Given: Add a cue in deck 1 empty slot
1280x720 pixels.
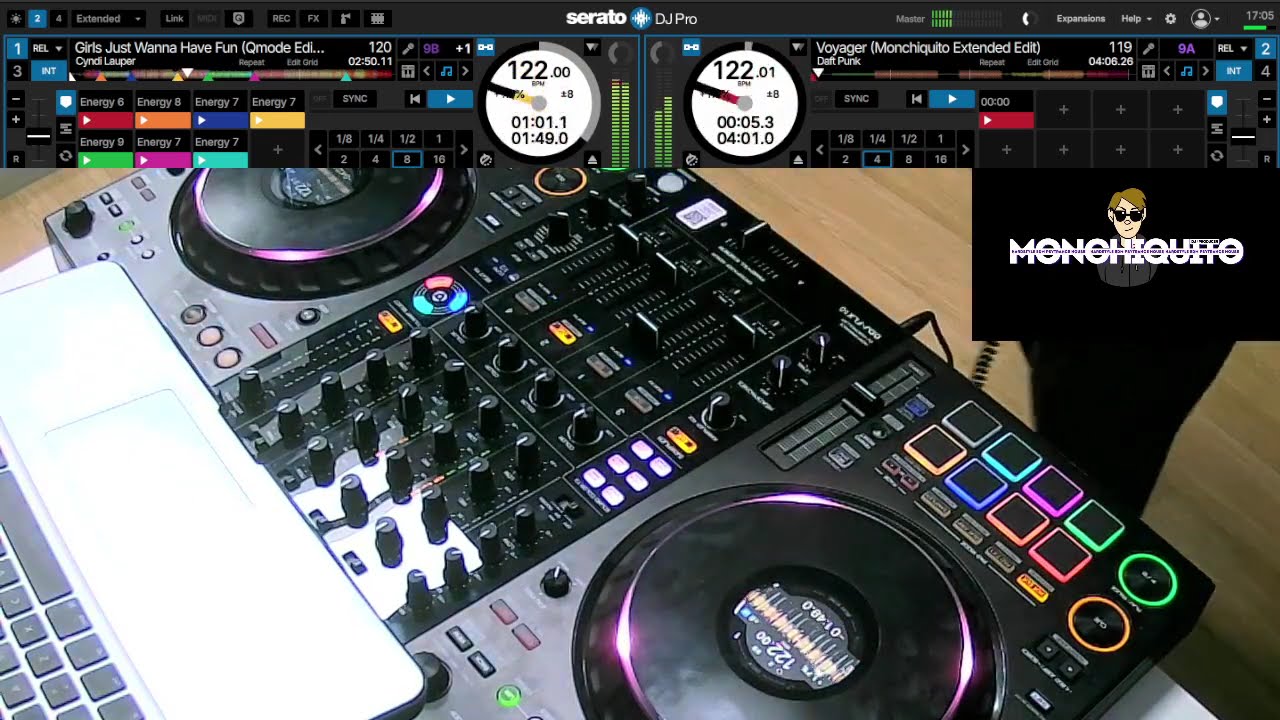Looking at the screenshot, I should tap(277, 149).
